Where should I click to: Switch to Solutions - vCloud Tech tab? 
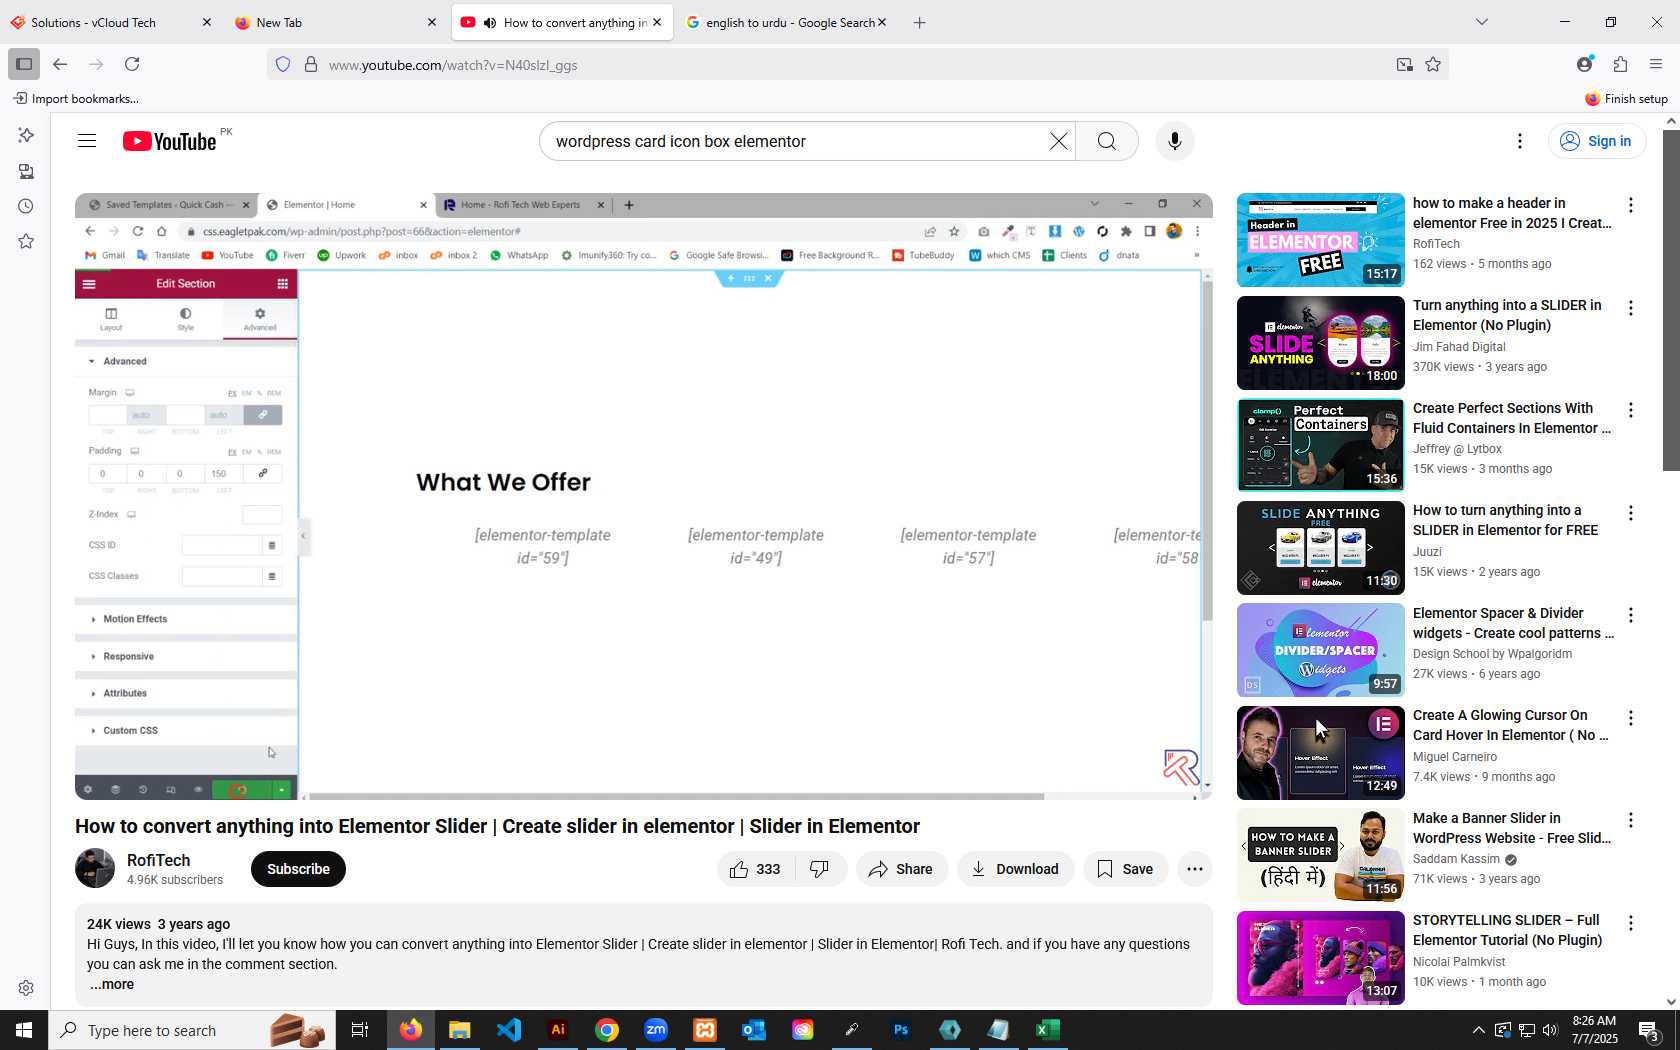[110, 22]
